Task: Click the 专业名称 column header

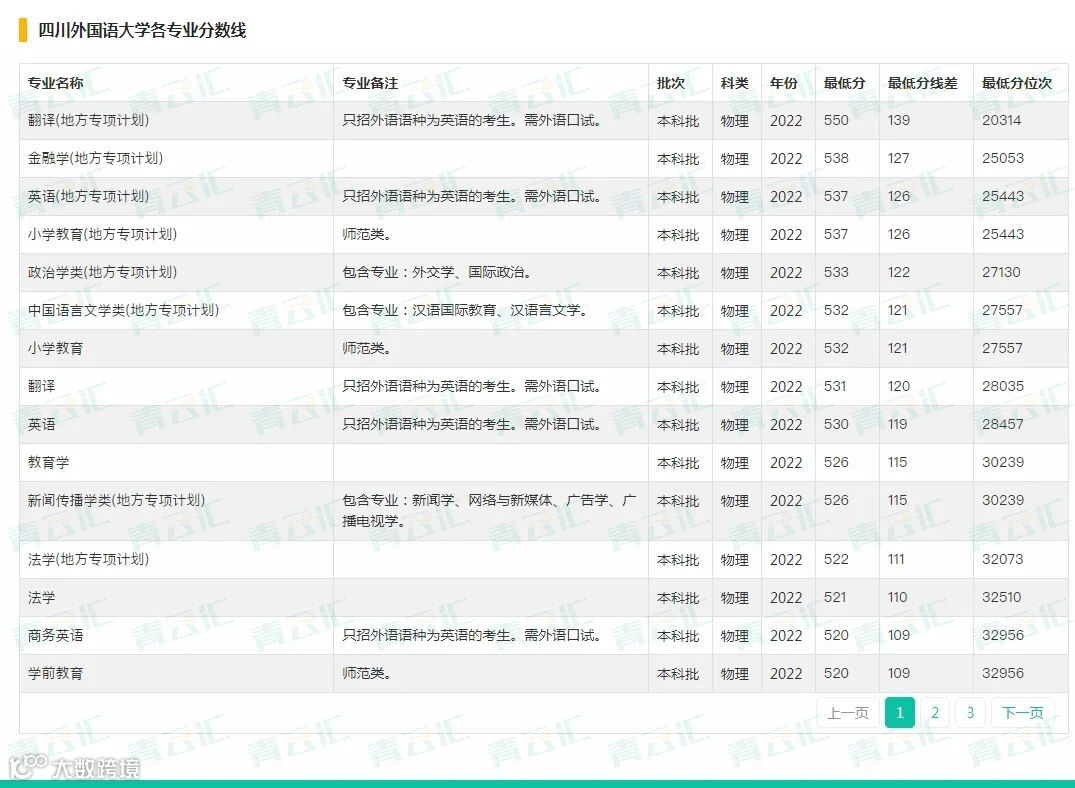Action: [x=56, y=83]
